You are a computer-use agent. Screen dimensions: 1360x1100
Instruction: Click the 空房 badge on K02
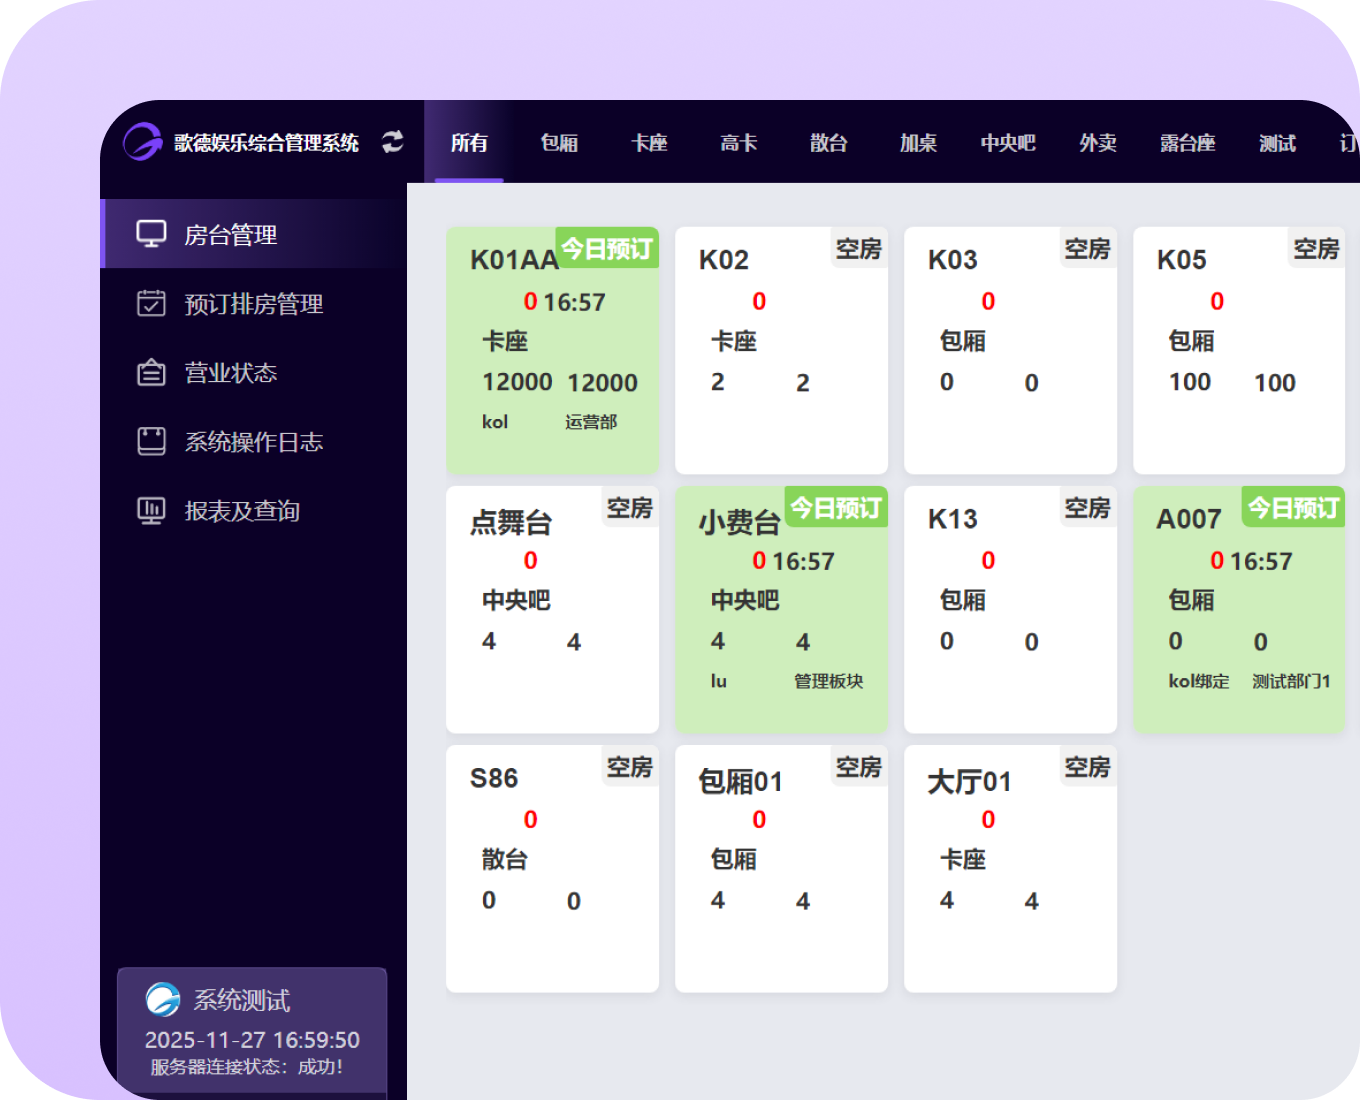coord(858,249)
